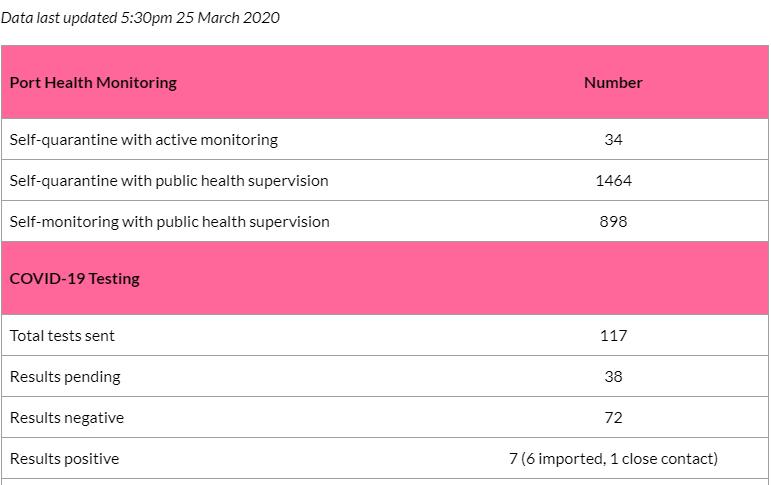
Task: Click the number 898
Action: pos(613,221)
